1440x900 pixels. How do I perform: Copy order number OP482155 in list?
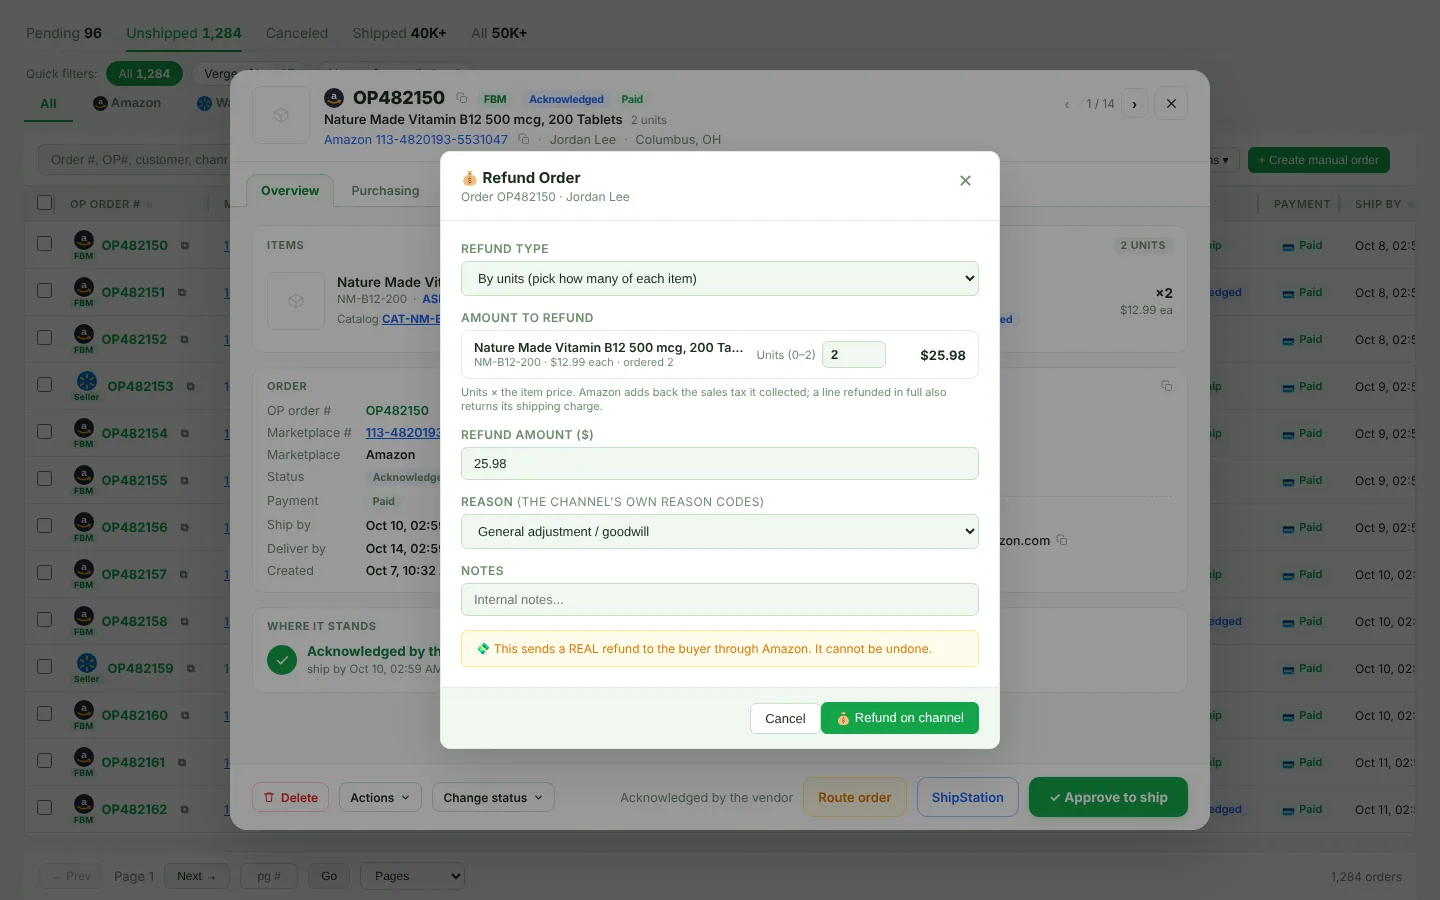tap(184, 481)
